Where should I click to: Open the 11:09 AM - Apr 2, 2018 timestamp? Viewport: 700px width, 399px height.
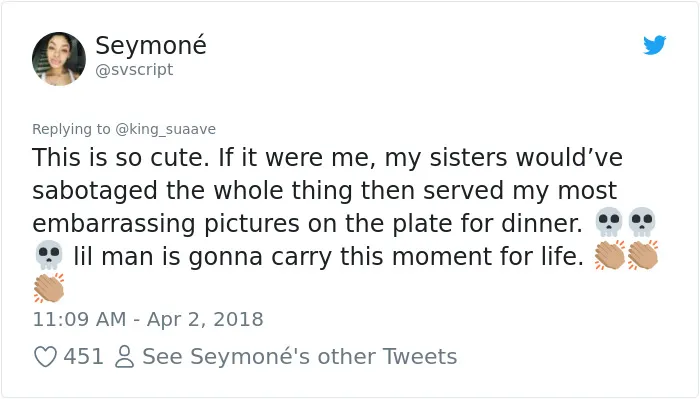click(148, 319)
